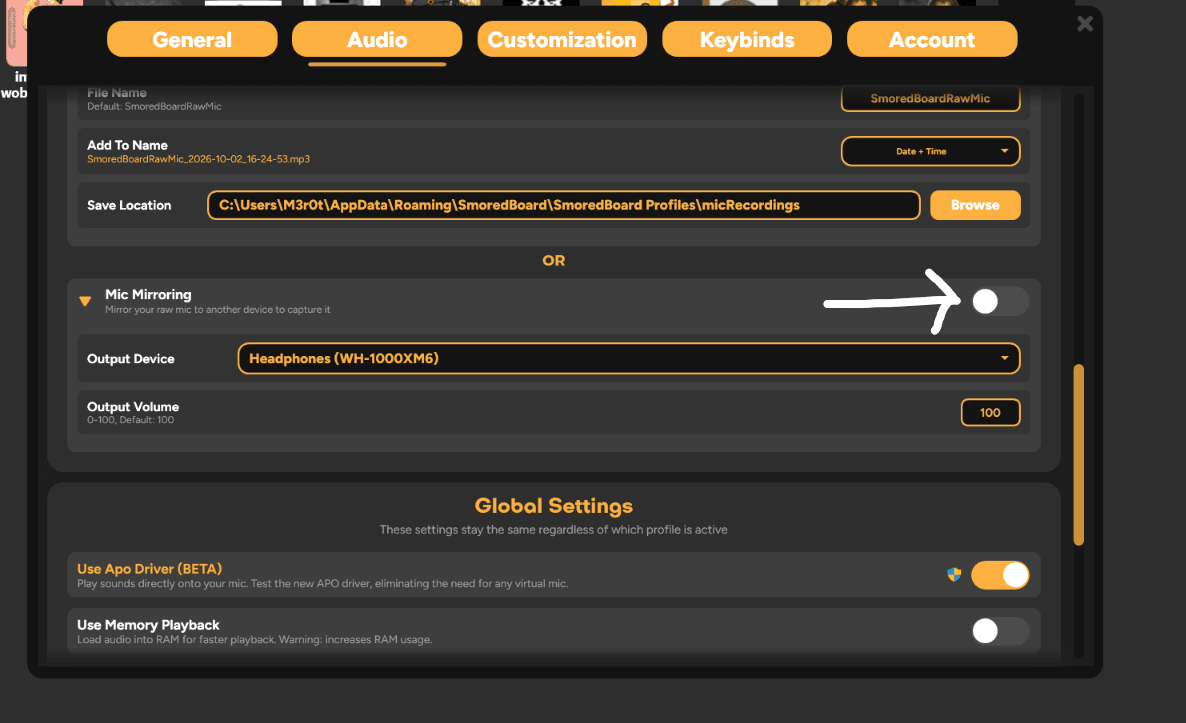Image resolution: width=1186 pixels, height=723 pixels.
Task: Click the Output Volume label
Action: click(133, 406)
